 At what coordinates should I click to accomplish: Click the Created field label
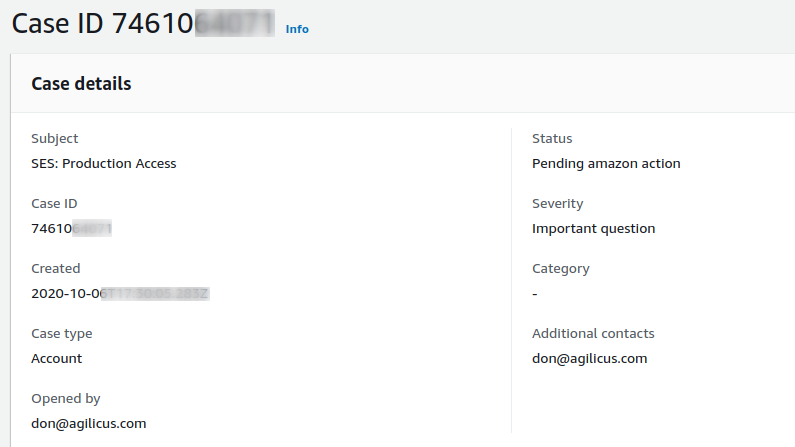[x=56, y=269]
